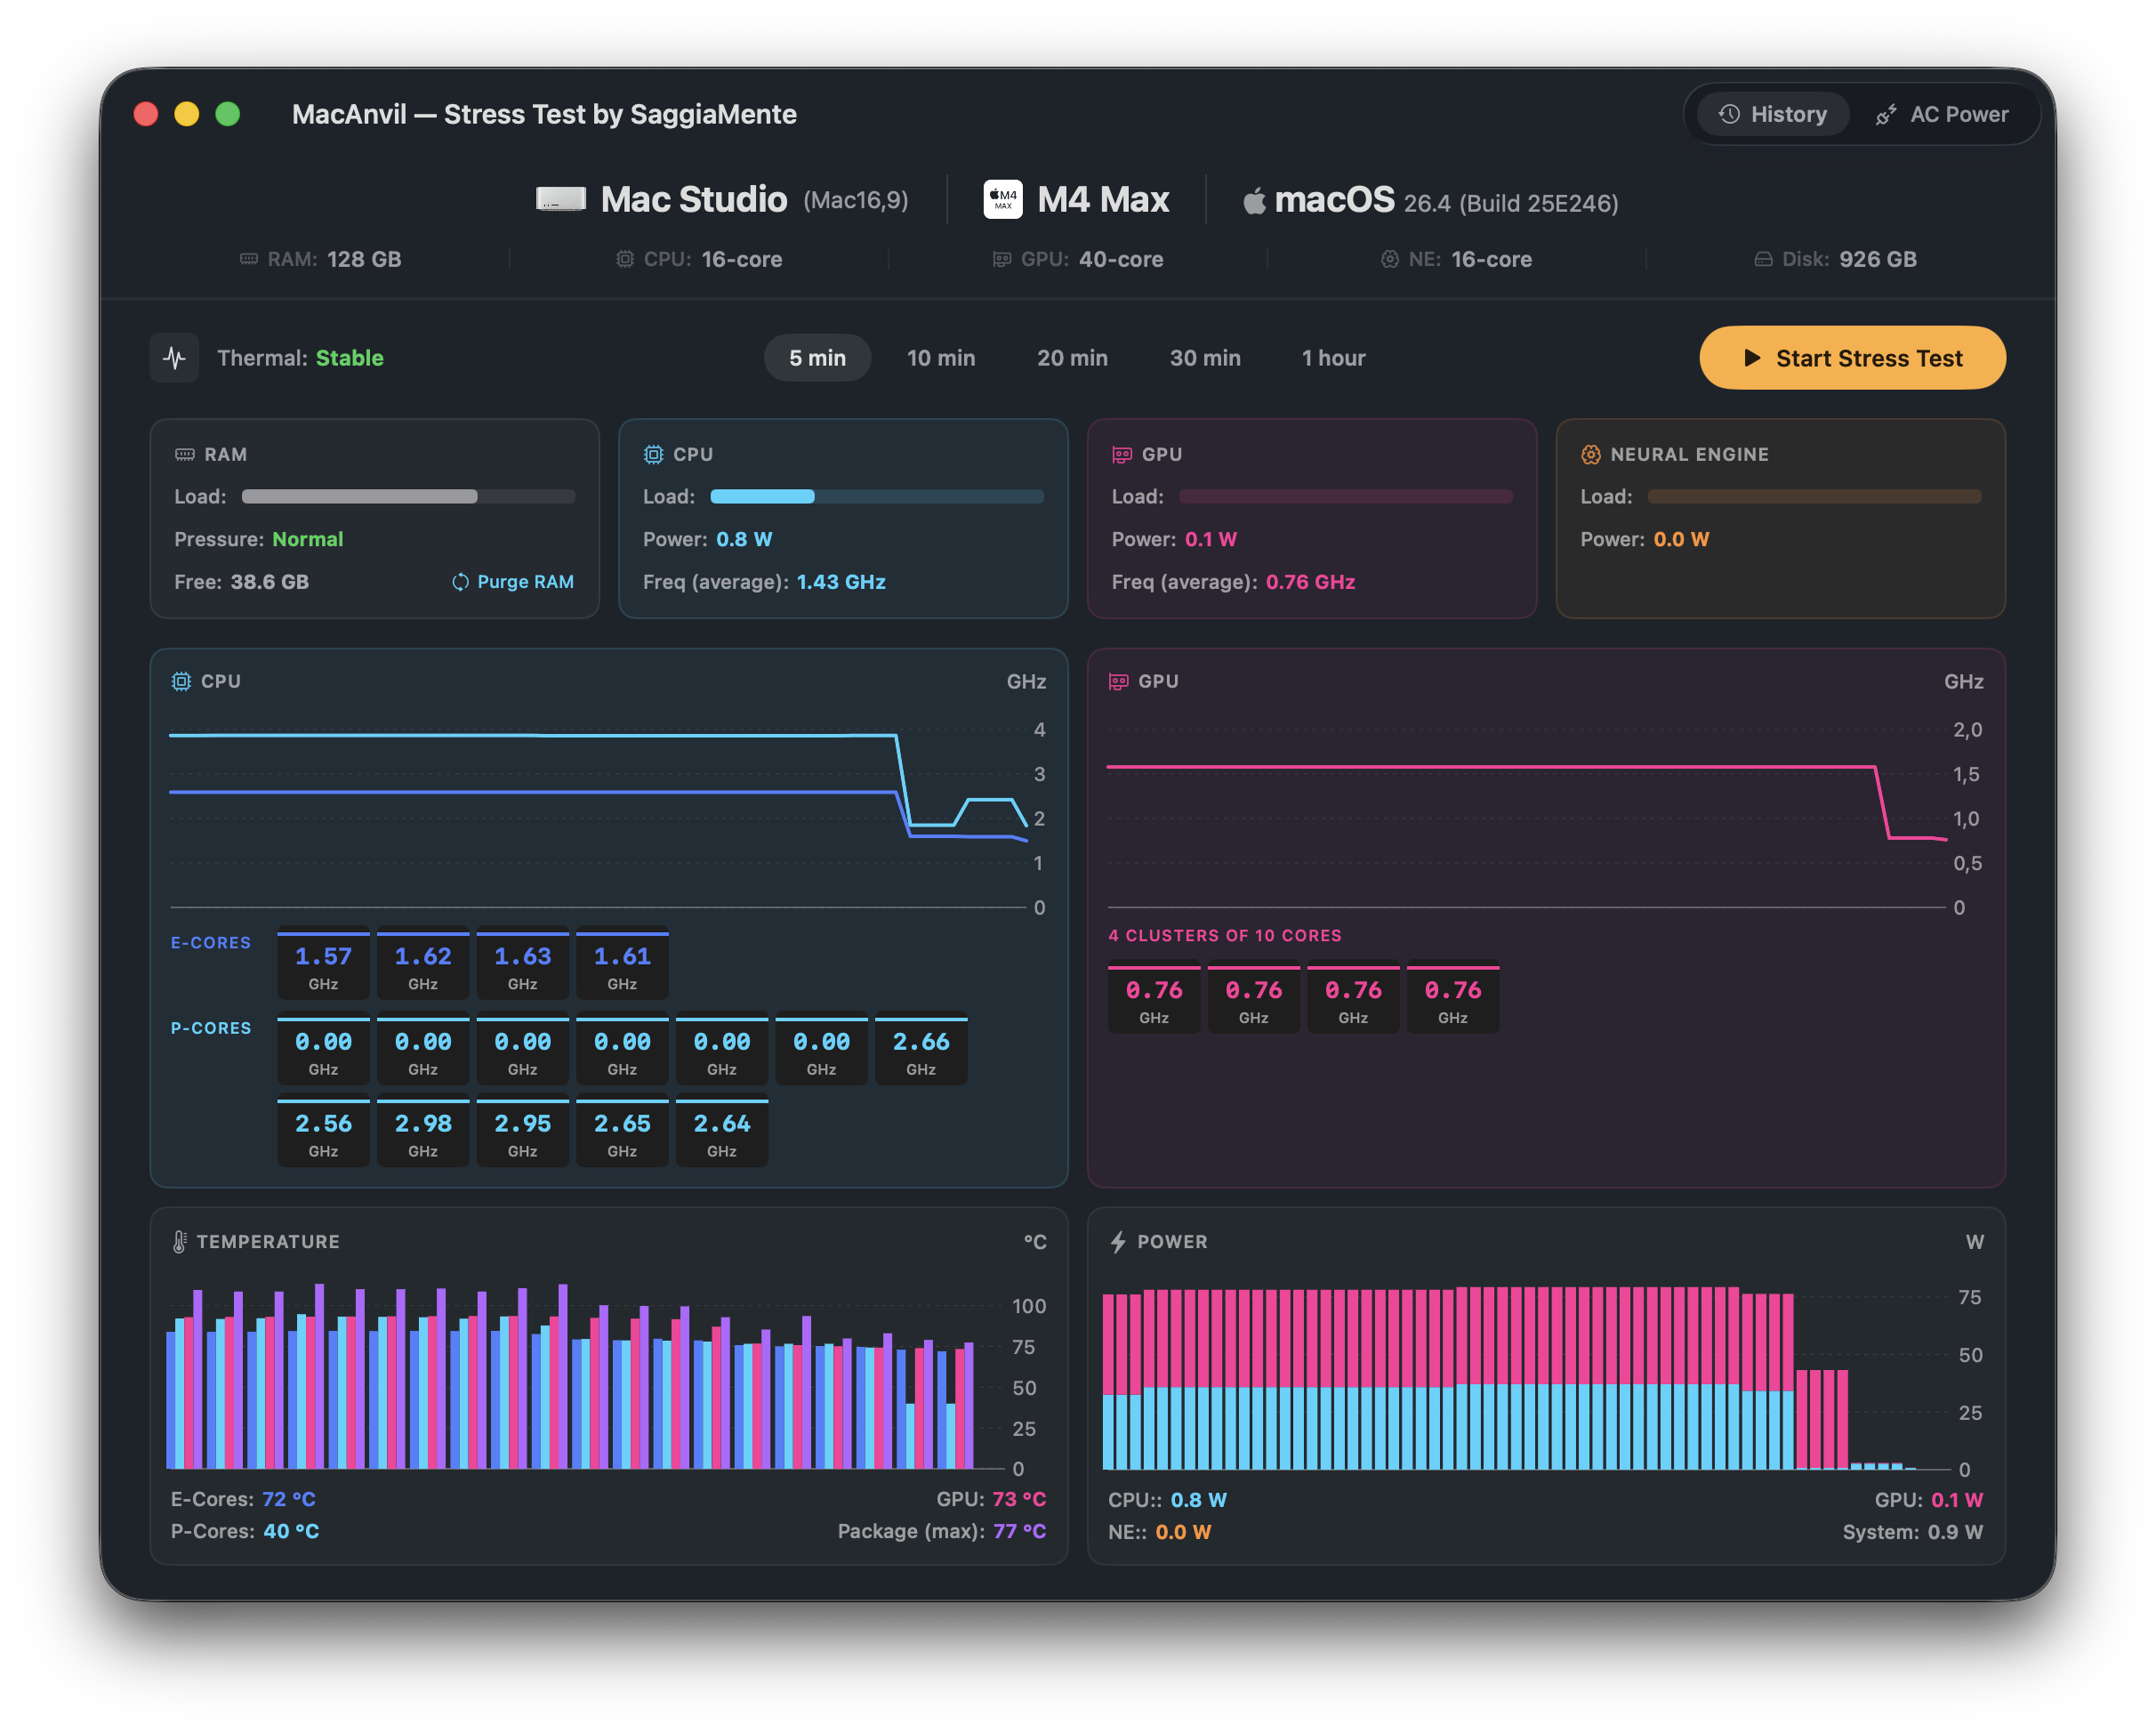The image size is (2156, 1733).
Task: Click the Package (max) 77 °C reading
Action: click(942, 1531)
